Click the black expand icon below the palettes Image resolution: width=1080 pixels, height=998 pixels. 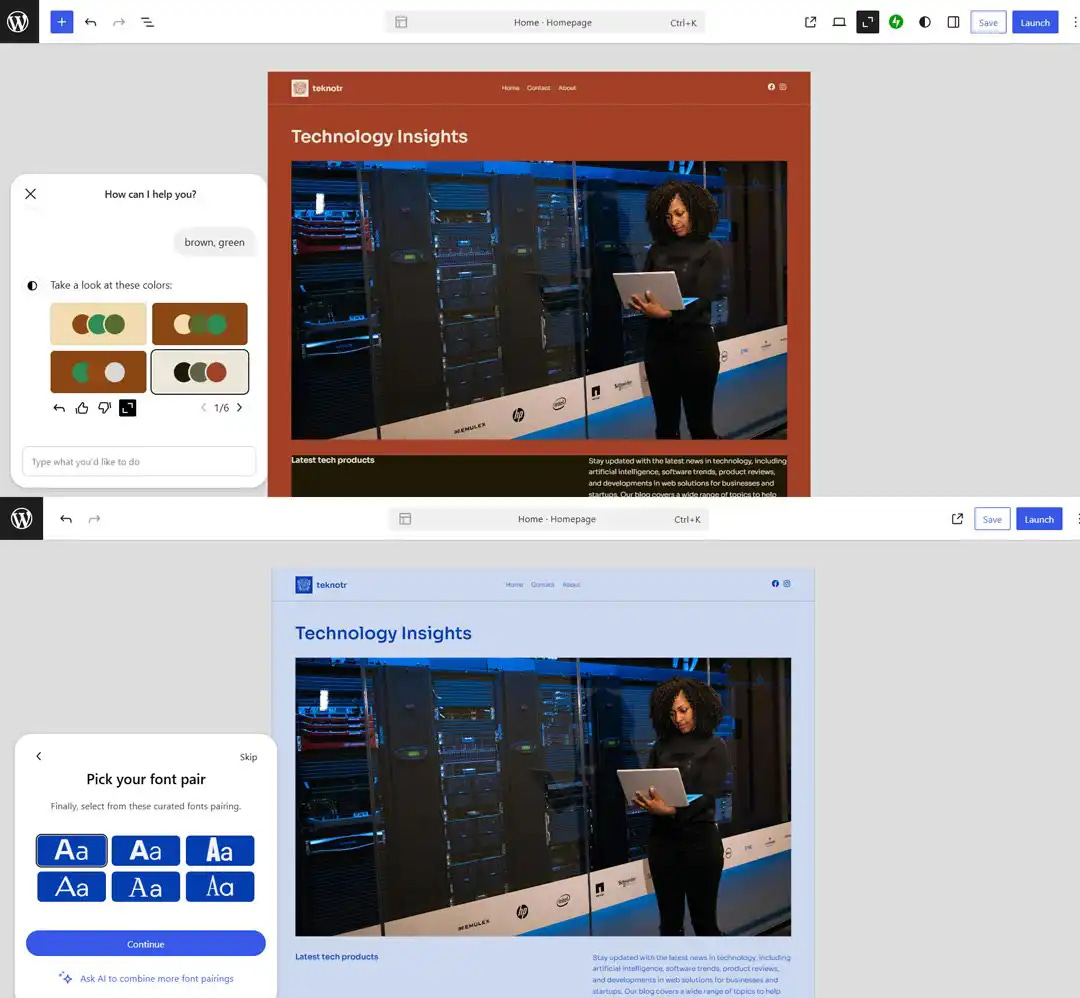[127, 408]
